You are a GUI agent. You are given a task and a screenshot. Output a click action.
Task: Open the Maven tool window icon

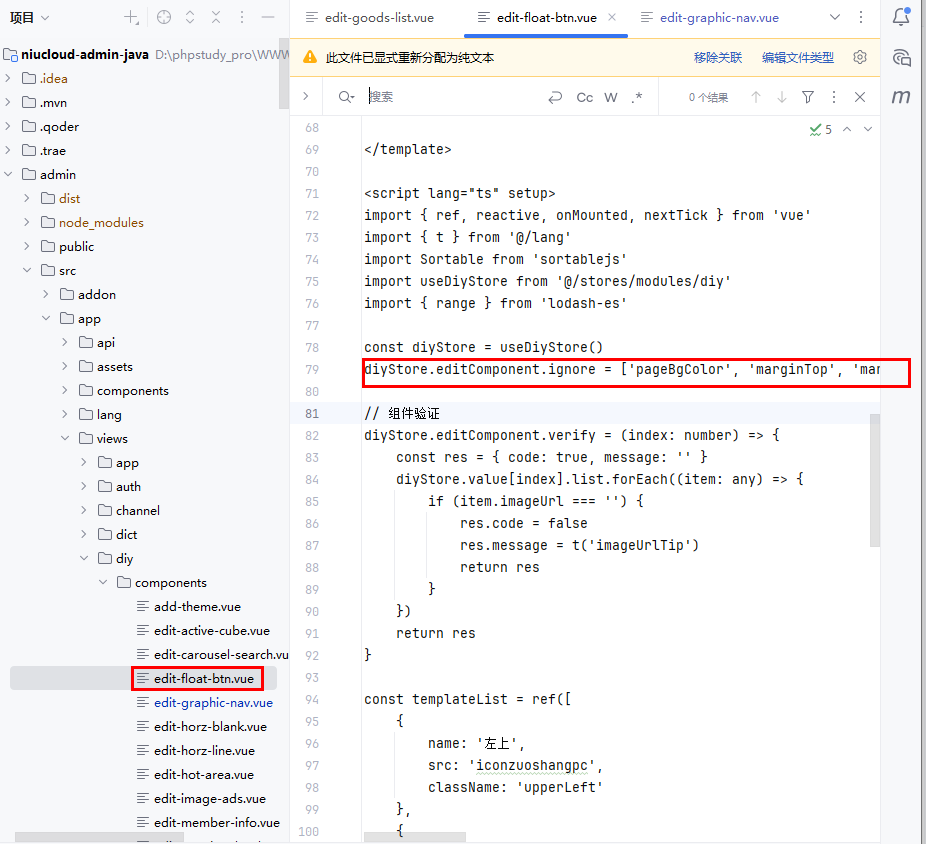pyautogui.click(x=901, y=97)
